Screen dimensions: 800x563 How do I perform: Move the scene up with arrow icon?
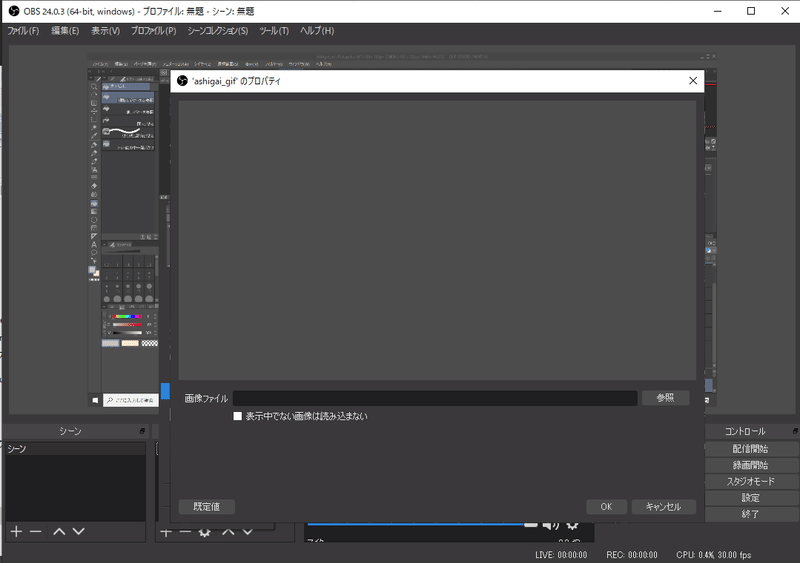click(59, 531)
